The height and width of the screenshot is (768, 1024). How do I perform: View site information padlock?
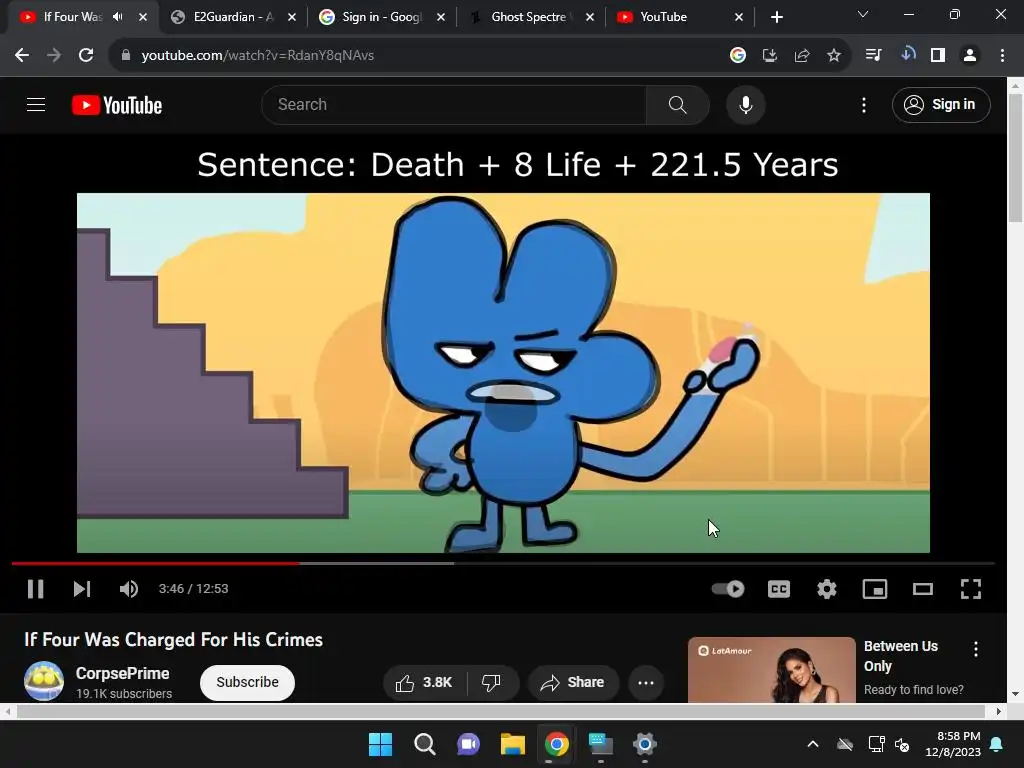coord(125,56)
